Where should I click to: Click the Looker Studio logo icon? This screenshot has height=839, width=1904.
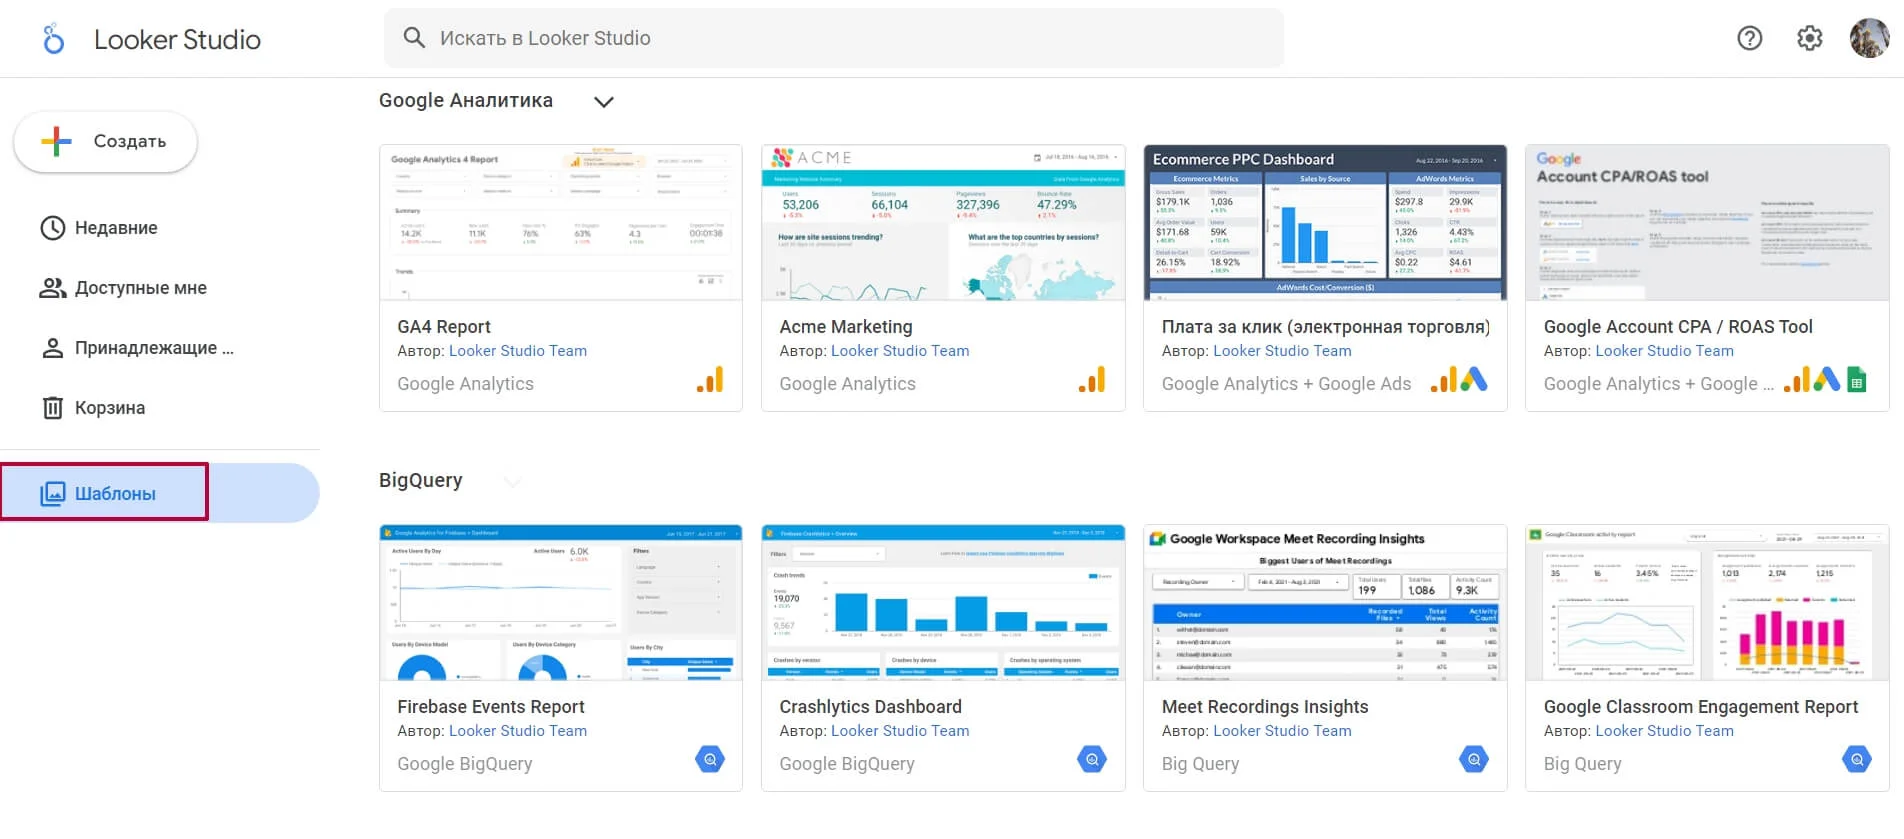53,39
